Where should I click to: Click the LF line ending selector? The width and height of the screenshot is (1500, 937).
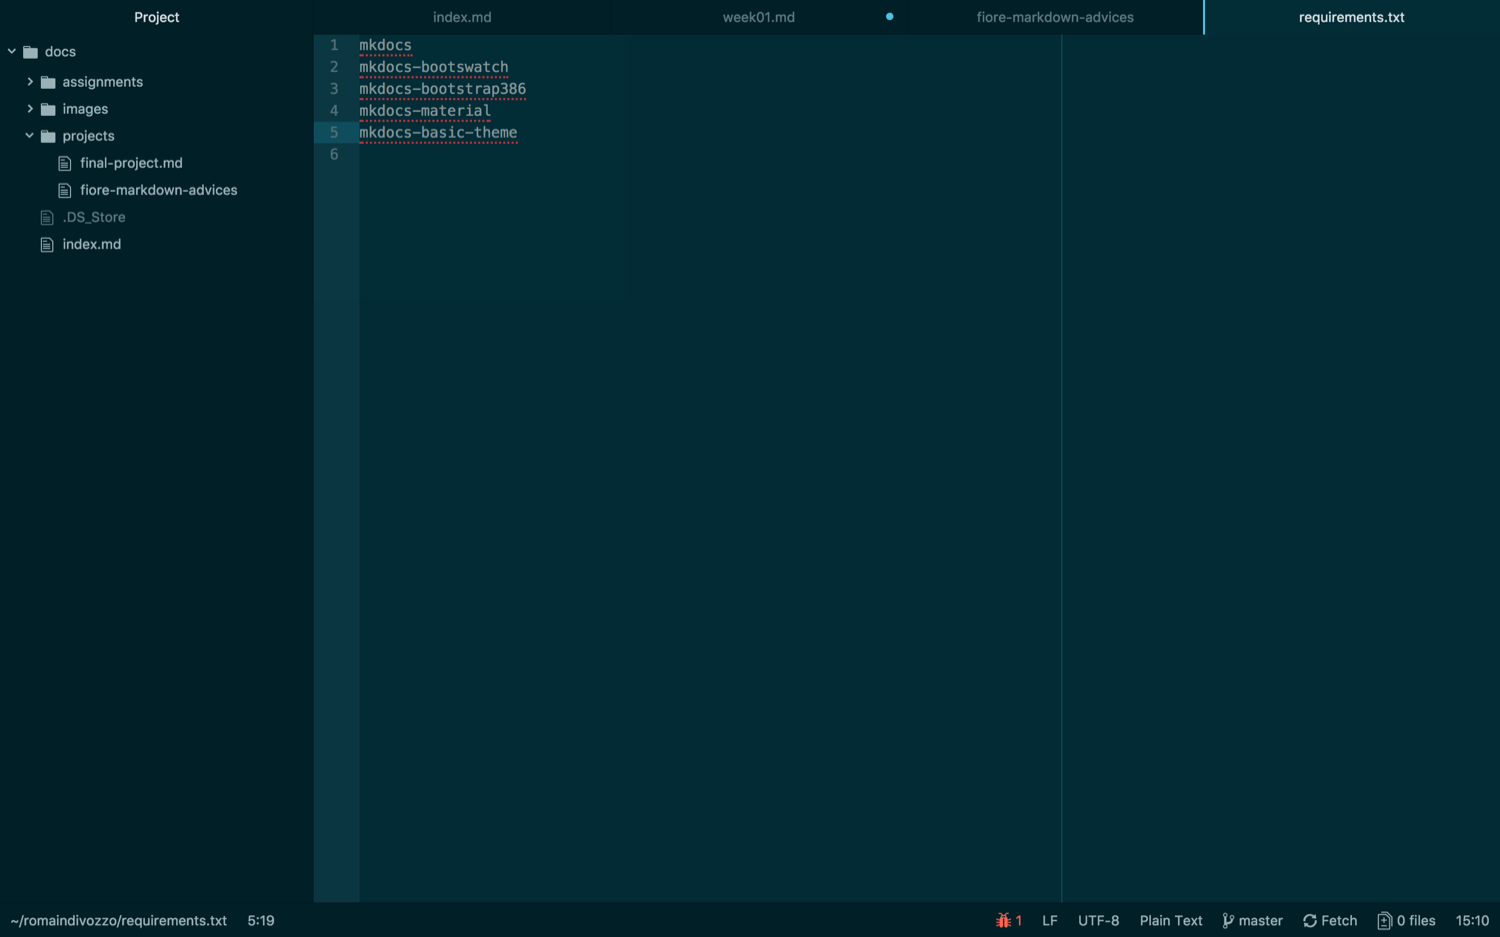1049,921
